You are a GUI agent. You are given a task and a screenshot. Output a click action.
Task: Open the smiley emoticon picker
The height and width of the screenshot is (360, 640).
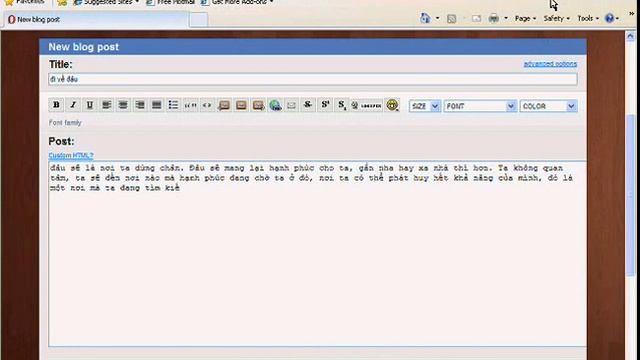[x=392, y=105]
